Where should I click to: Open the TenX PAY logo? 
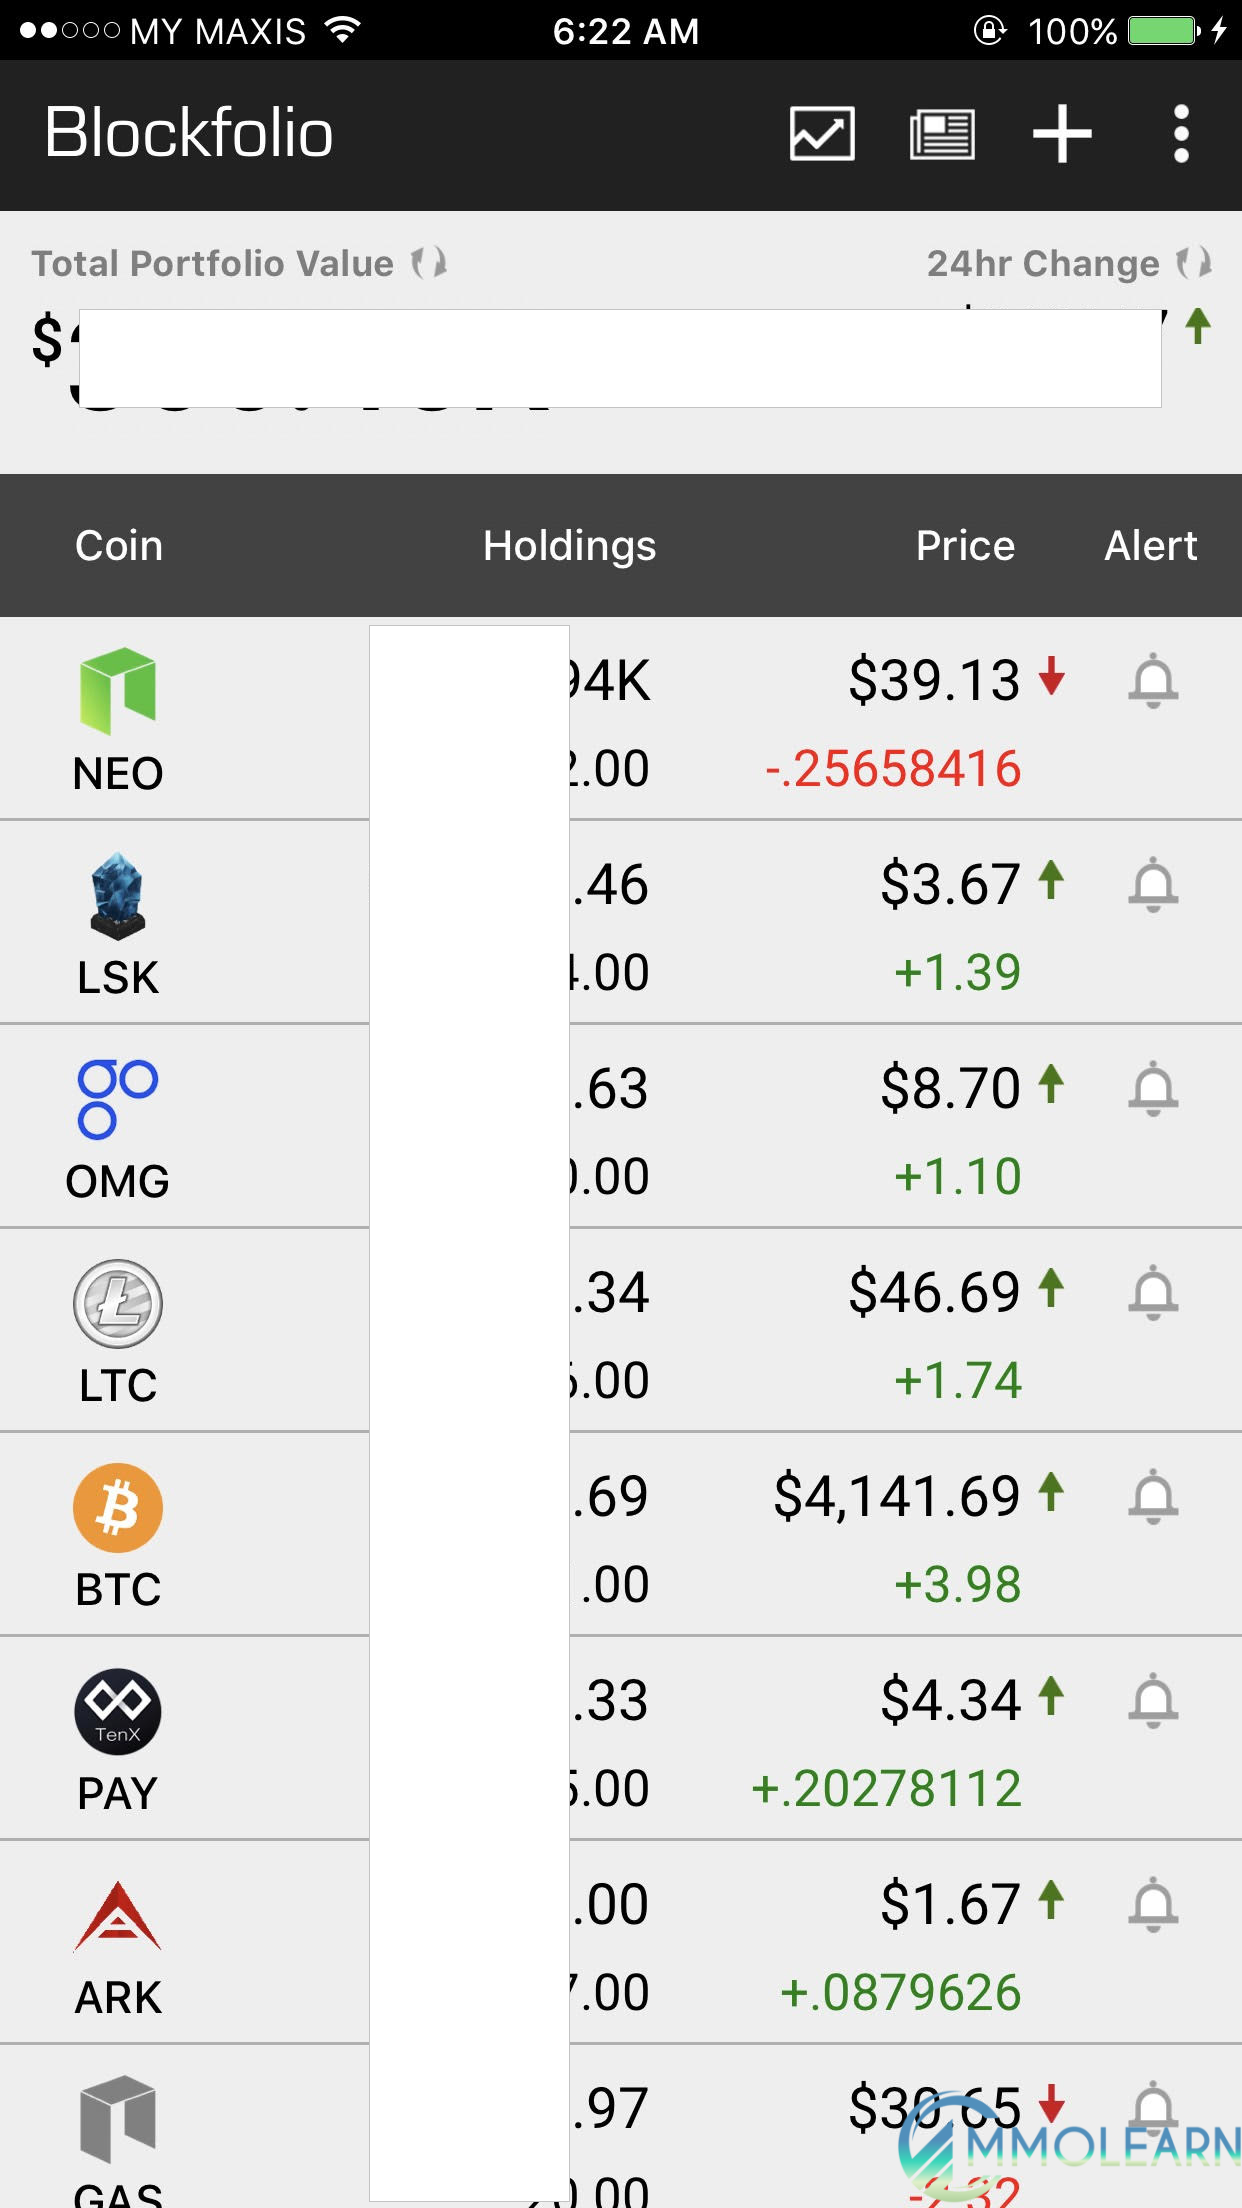[118, 1712]
